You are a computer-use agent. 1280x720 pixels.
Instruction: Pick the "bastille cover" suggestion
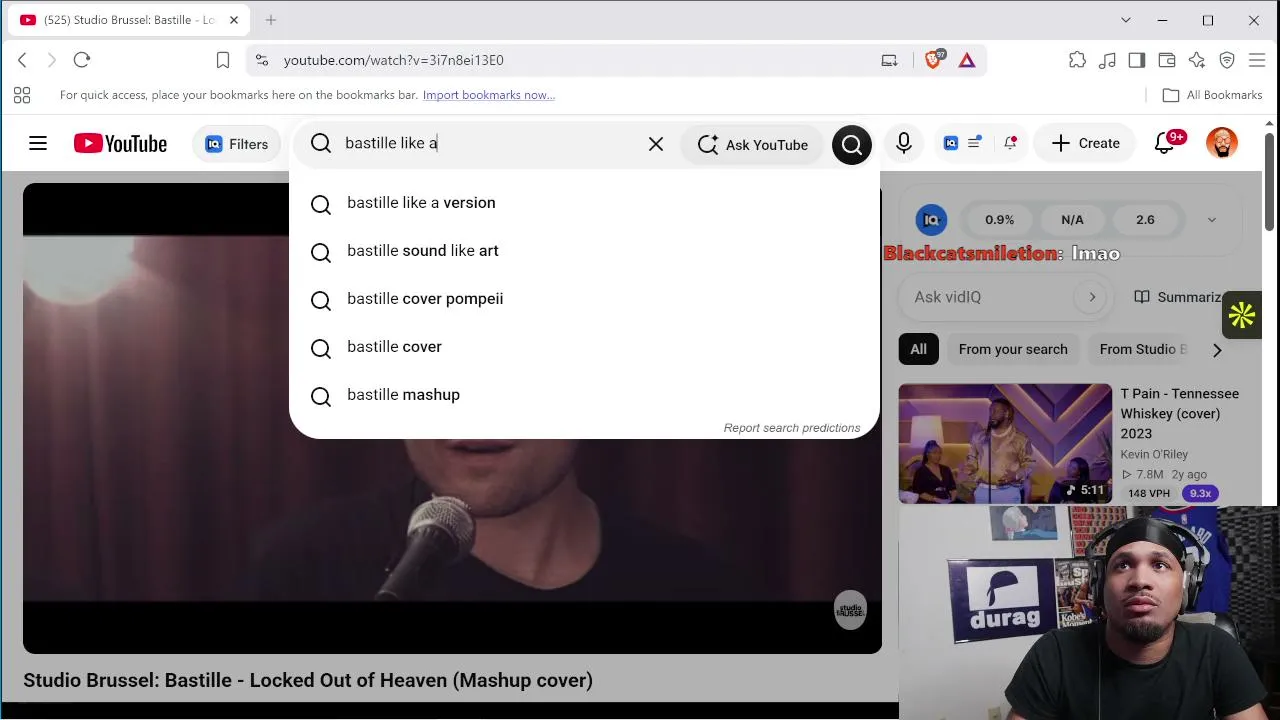pos(584,347)
